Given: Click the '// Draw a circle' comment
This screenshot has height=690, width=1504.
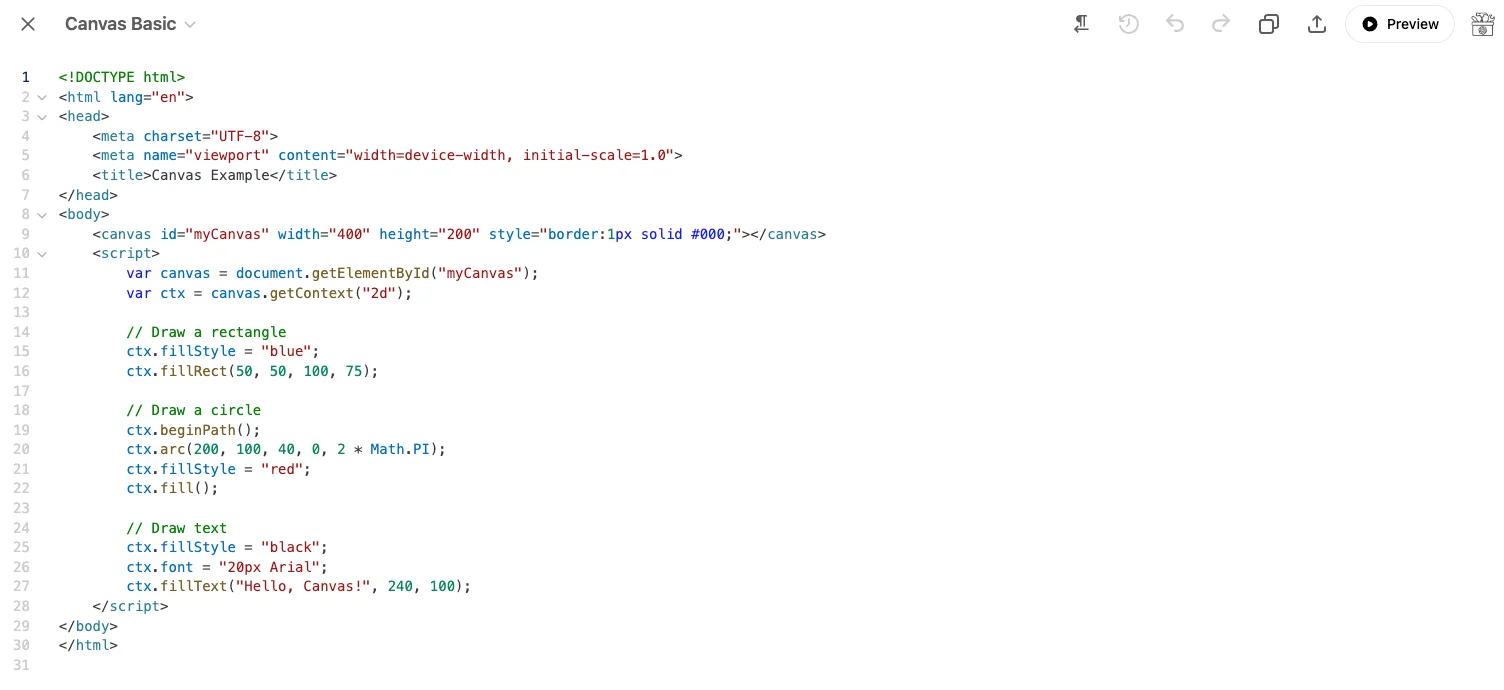Looking at the screenshot, I should 194,410.
